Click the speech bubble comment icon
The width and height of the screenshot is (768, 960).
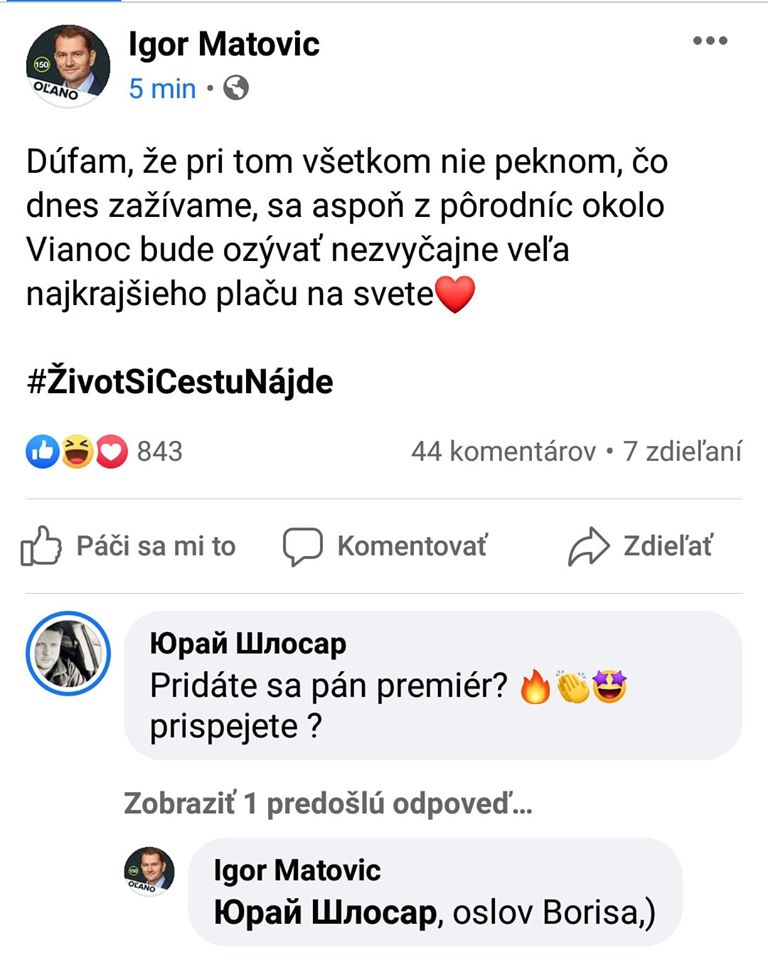click(x=302, y=547)
